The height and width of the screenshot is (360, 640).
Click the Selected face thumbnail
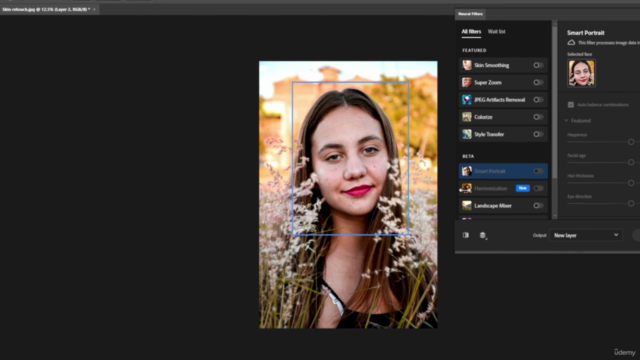click(x=581, y=73)
